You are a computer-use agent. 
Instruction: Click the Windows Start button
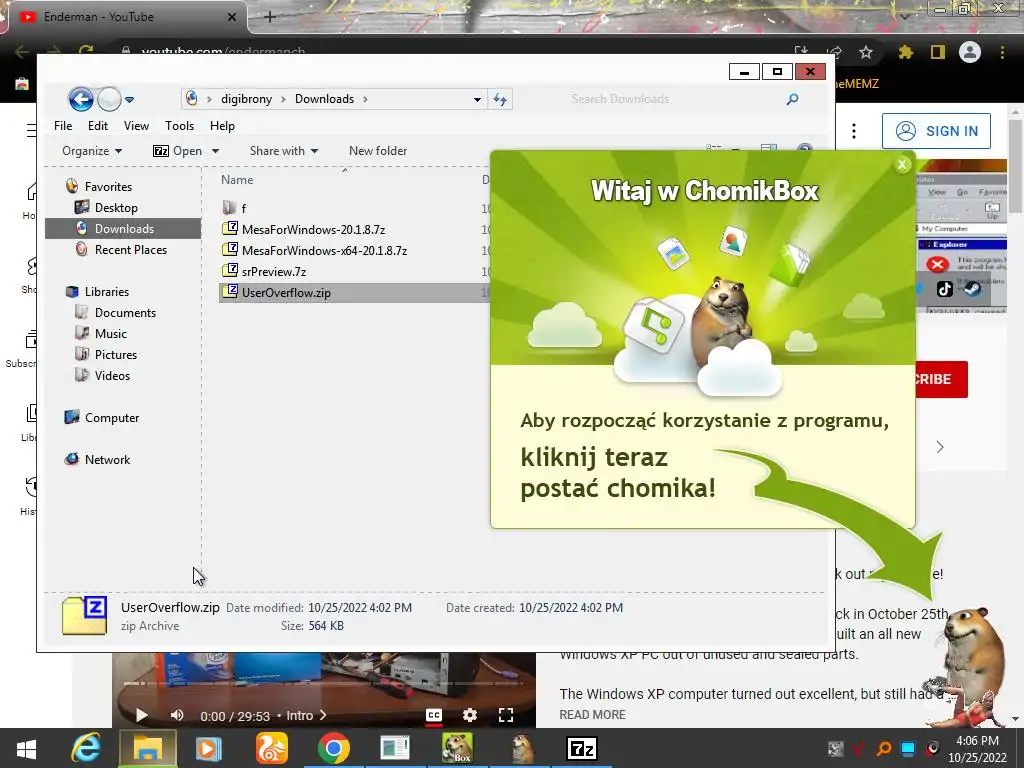[26, 749]
